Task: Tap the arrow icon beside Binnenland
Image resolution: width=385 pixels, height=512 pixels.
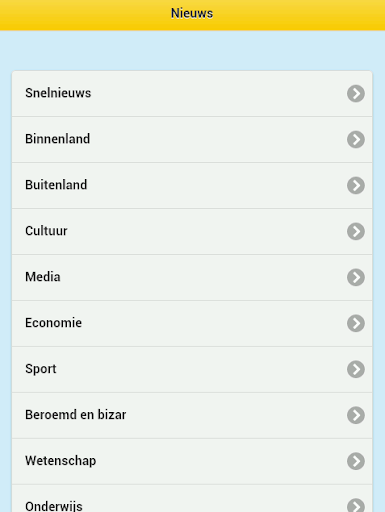Action: pyautogui.click(x=356, y=139)
